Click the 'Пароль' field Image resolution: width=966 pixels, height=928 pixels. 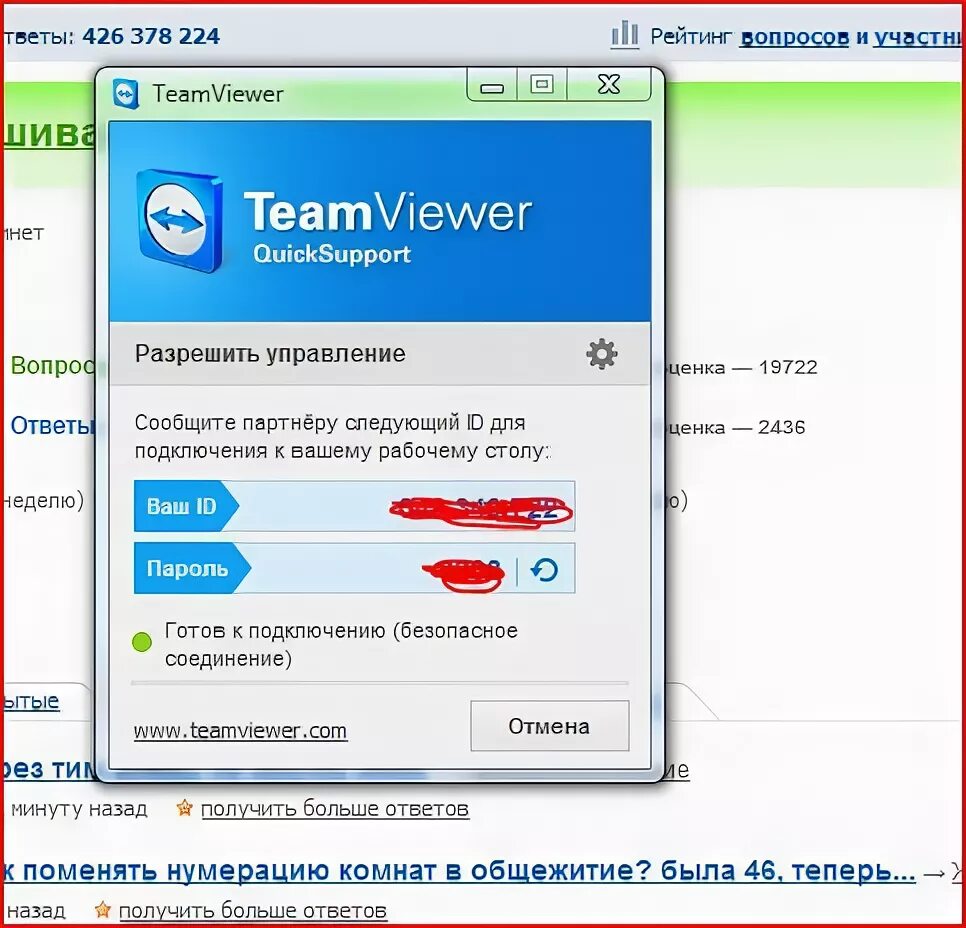[x=354, y=568]
